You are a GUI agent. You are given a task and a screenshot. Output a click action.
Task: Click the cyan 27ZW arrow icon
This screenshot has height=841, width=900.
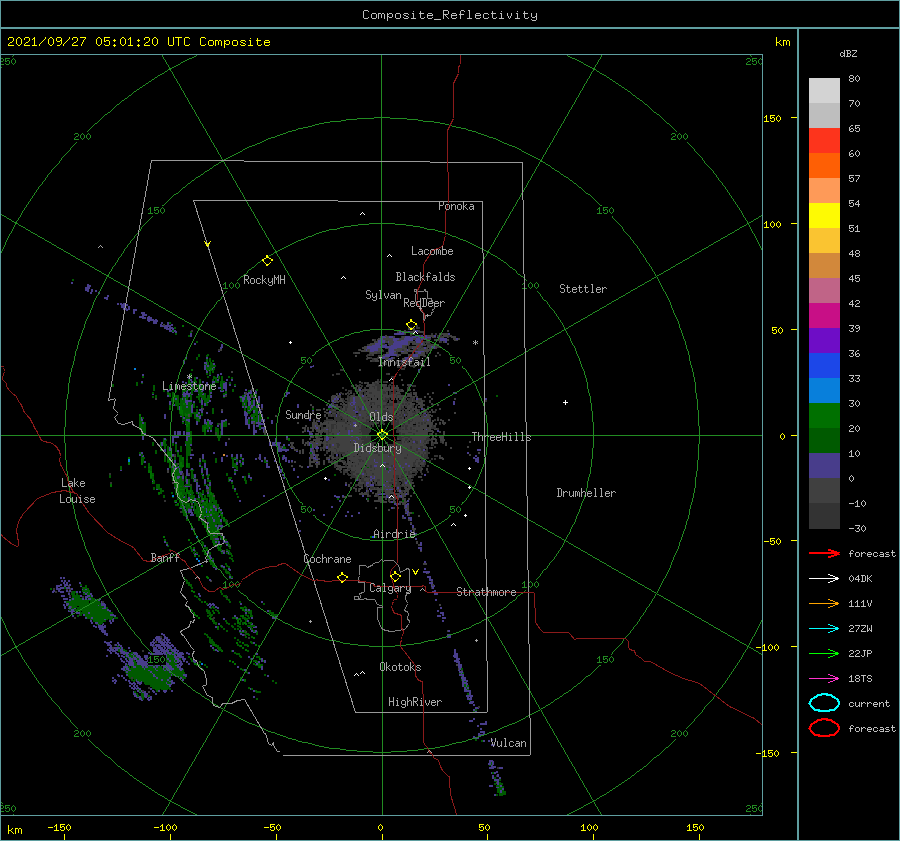[824, 629]
